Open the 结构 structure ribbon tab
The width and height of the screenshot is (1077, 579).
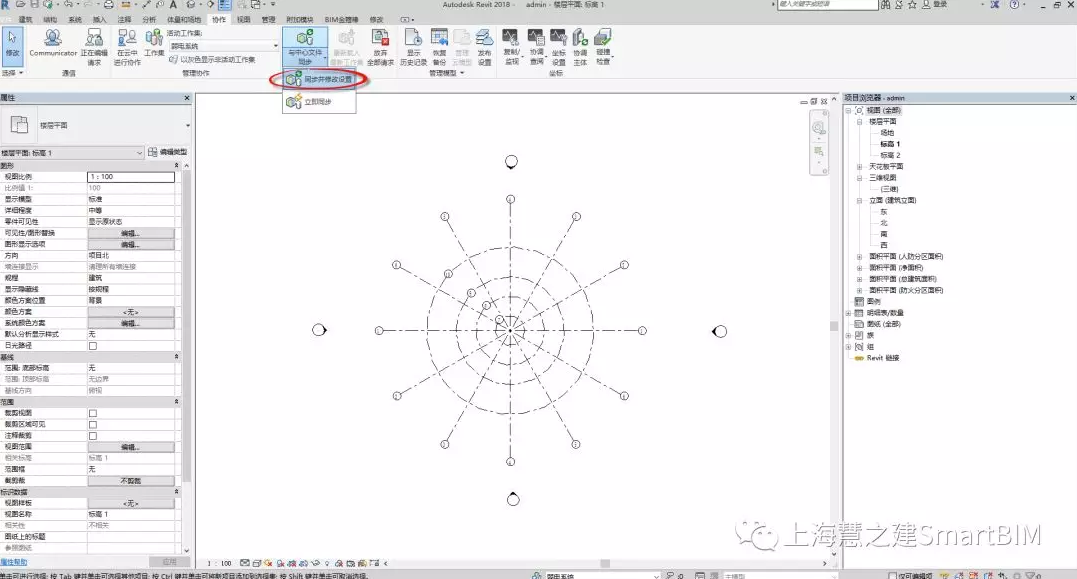click(x=50, y=19)
